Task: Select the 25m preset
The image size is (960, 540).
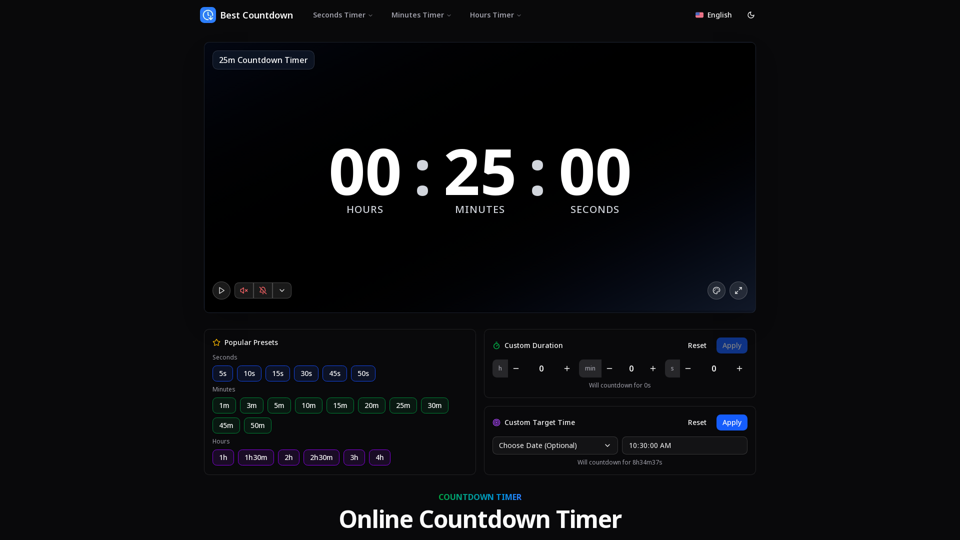Action: [403, 405]
